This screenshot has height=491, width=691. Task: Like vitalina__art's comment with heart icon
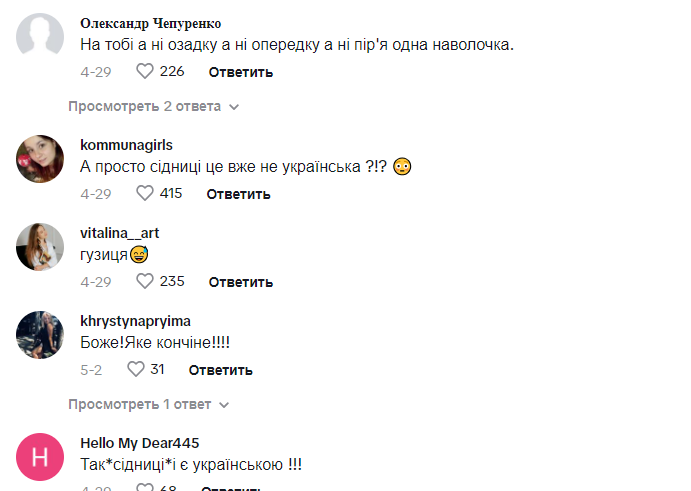tap(145, 281)
